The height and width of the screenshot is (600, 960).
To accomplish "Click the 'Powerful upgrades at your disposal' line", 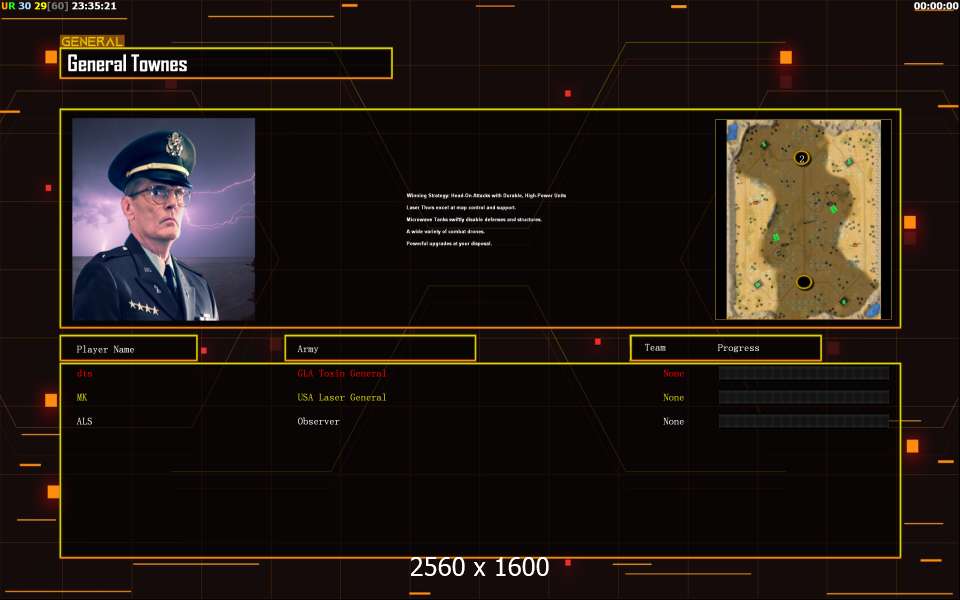I will (449, 244).
